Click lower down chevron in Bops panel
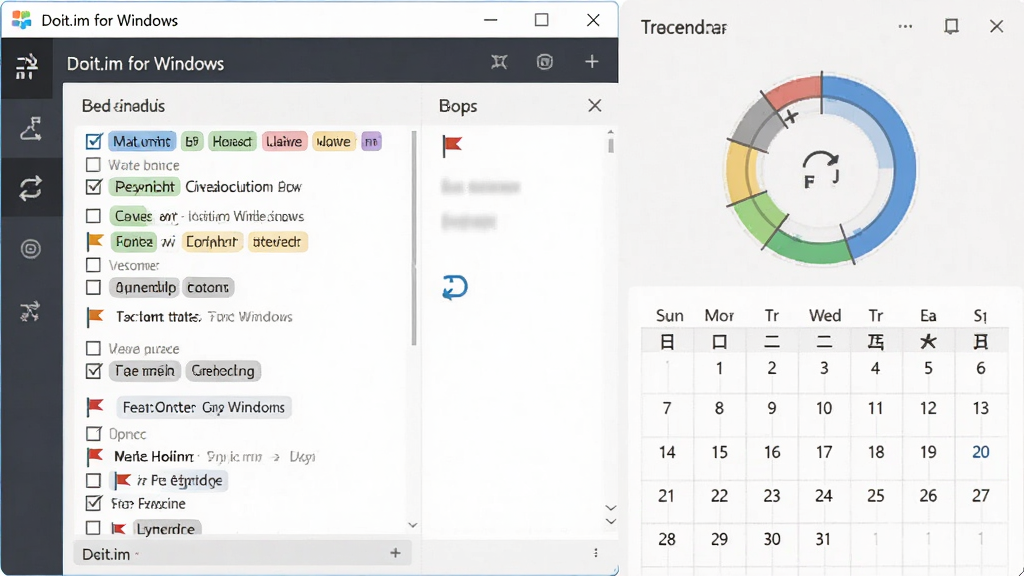1024x576 pixels. [611, 521]
